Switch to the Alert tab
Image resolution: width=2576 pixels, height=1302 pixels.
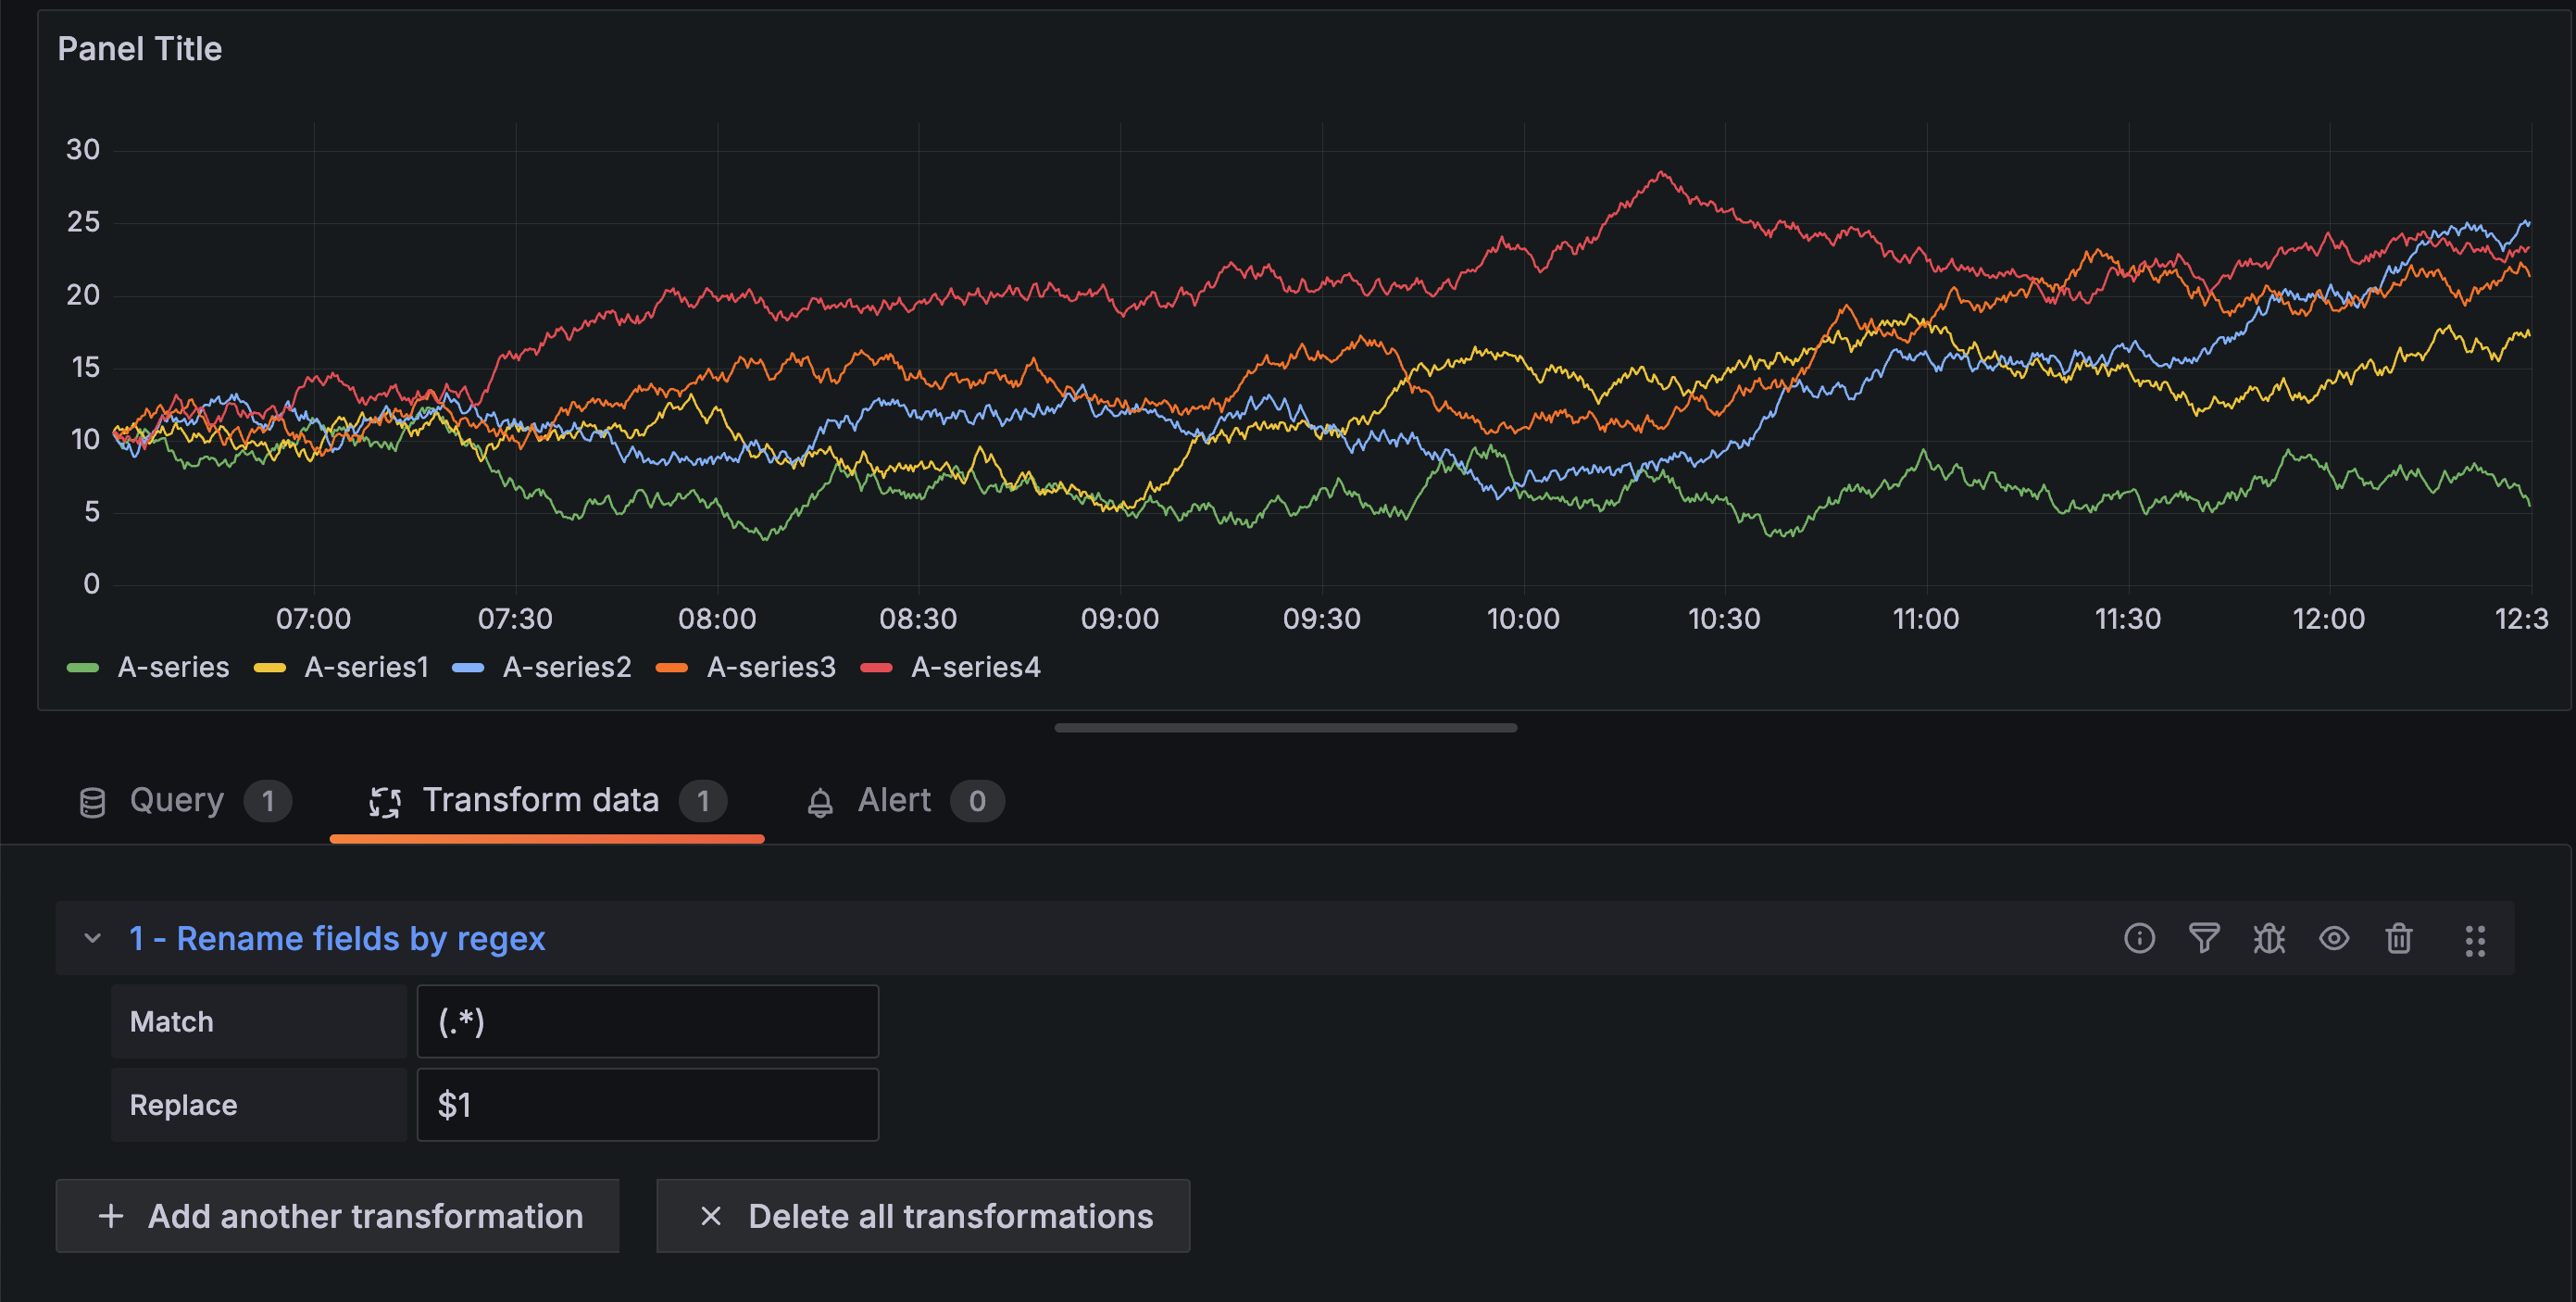click(898, 799)
